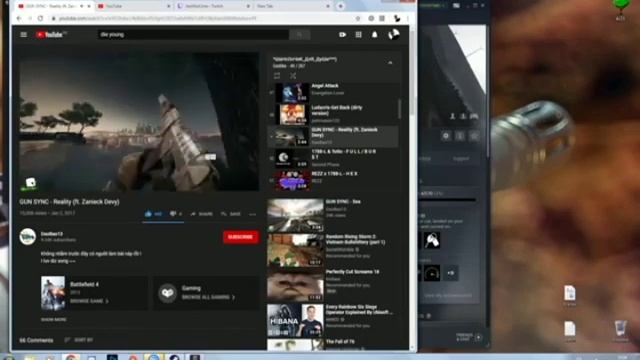Collapse the playlist panel with chevron
The width and height of the screenshot is (640, 360).
(x=390, y=62)
